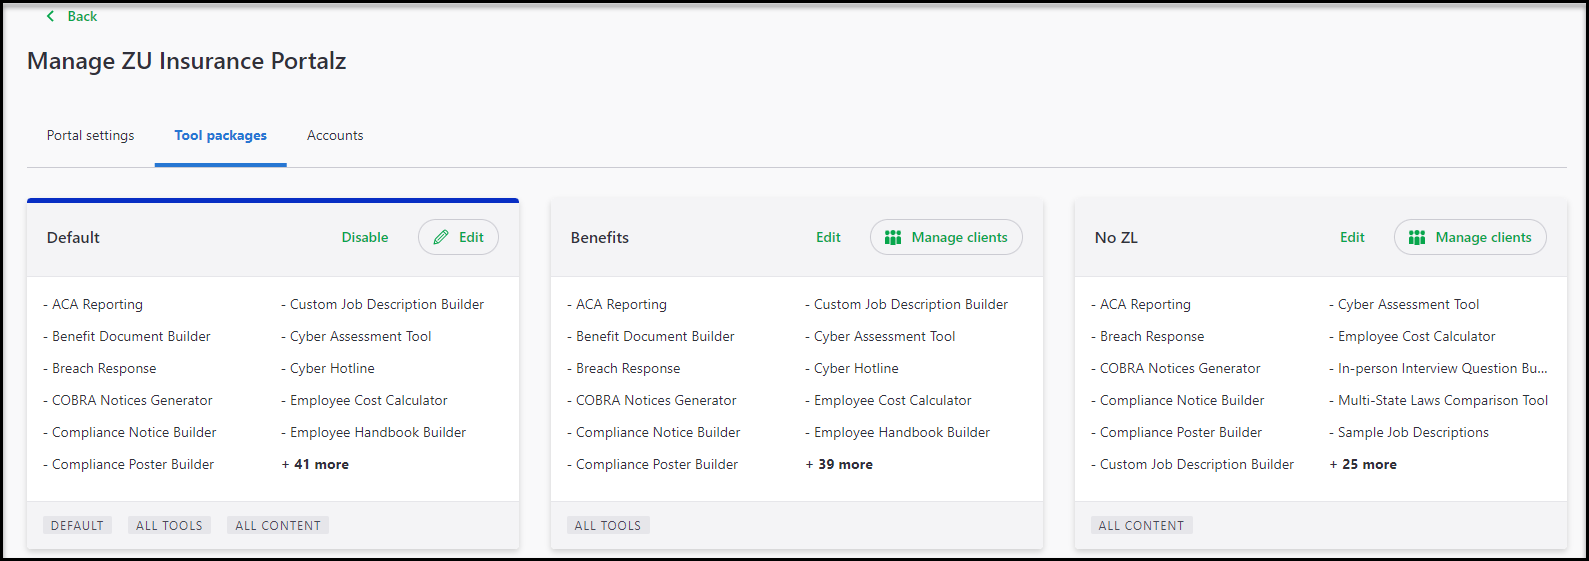The width and height of the screenshot is (1589, 561).
Task: Click 'In-person Interview Question Bu...' entry
Action: click(1443, 368)
